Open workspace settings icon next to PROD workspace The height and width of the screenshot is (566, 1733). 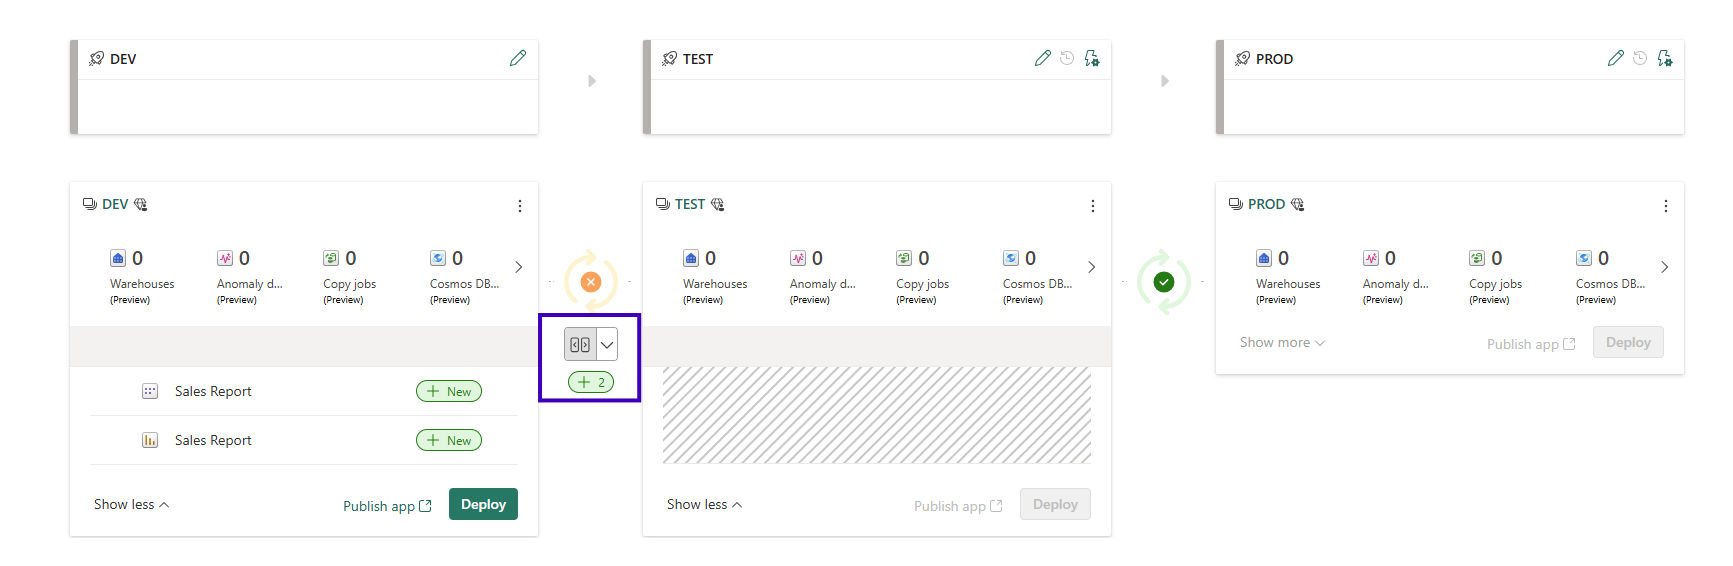point(1298,204)
